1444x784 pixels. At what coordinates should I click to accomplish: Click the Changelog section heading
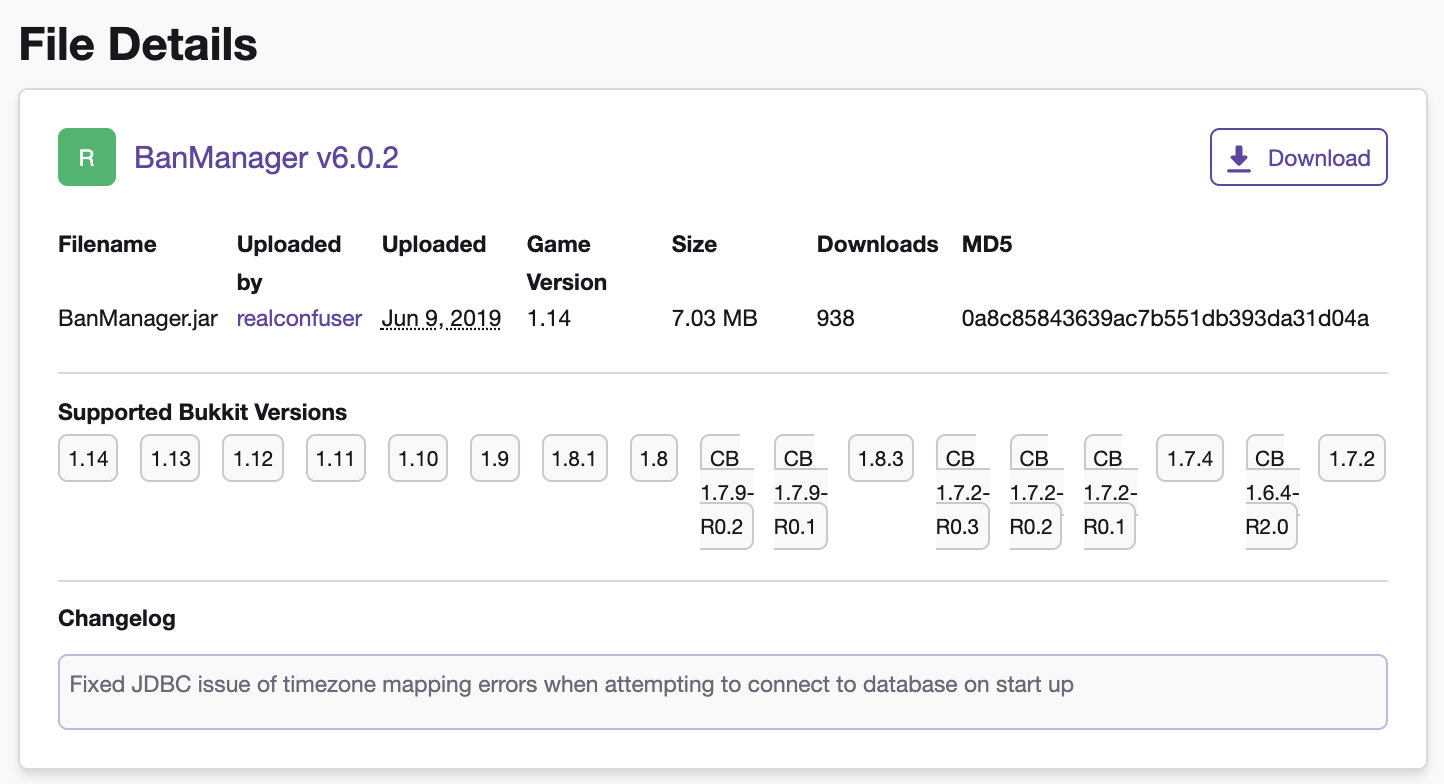pos(117,619)
